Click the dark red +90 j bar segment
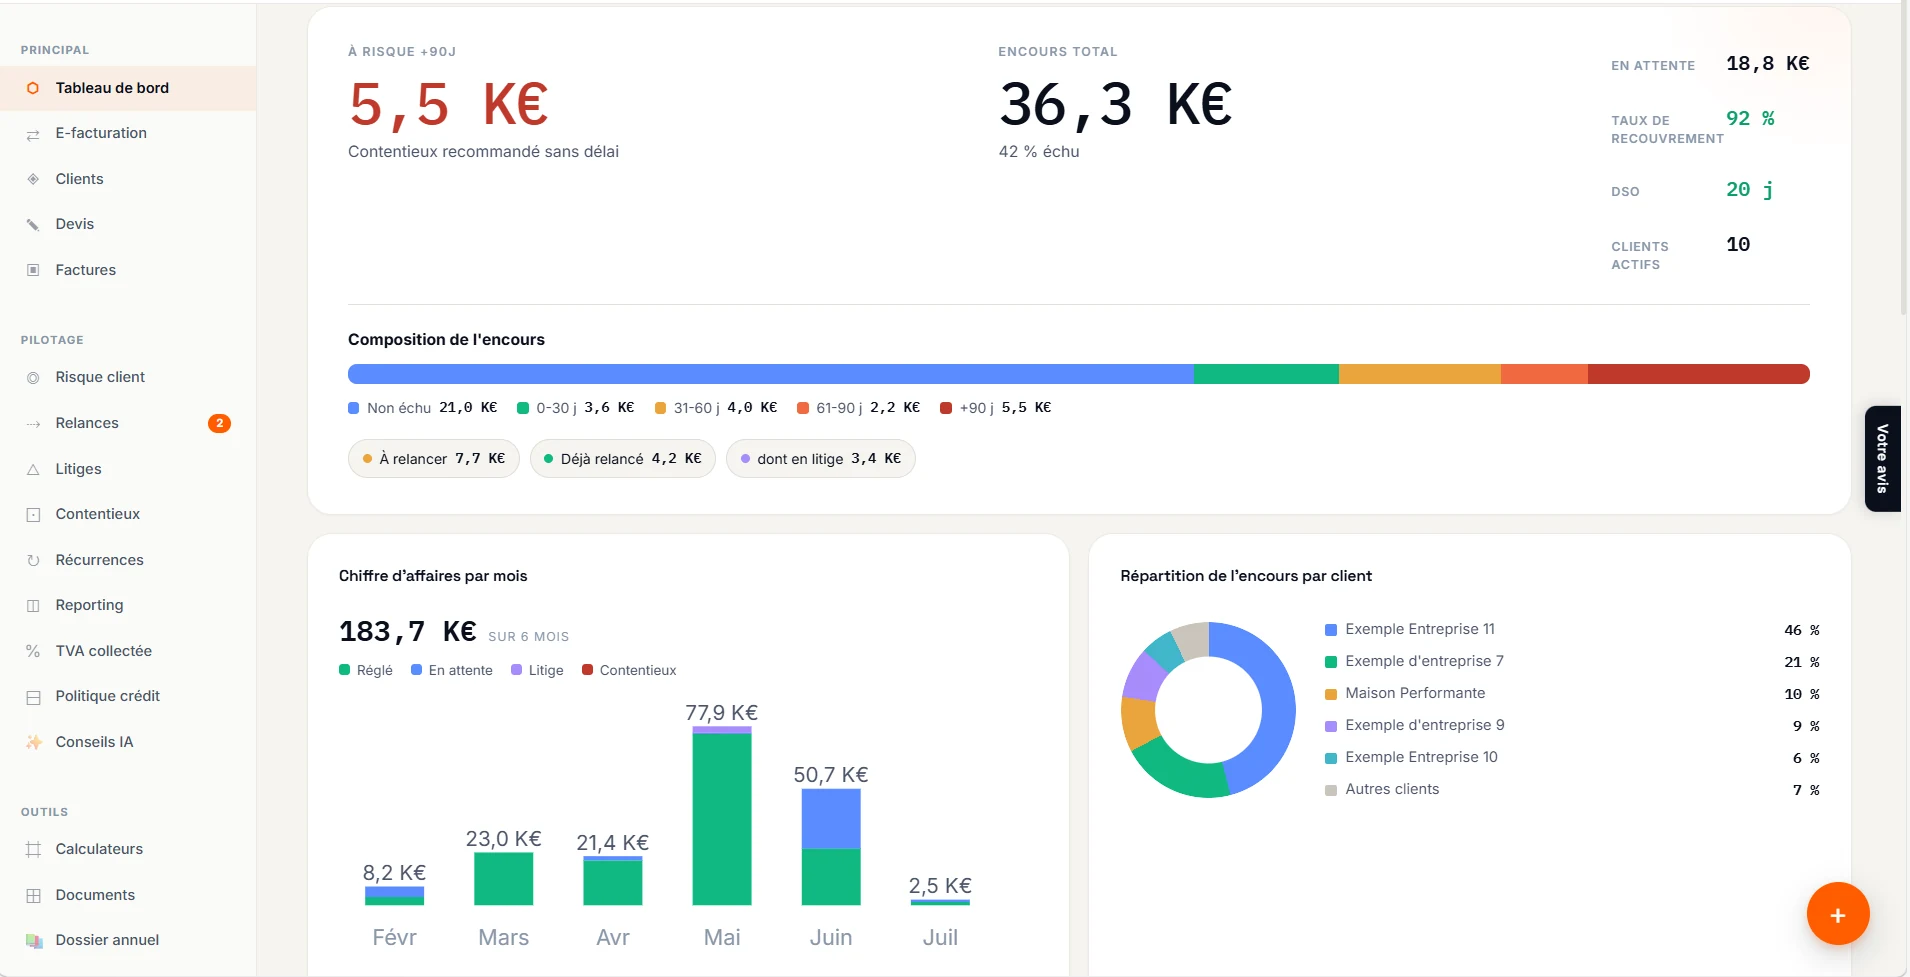1910x977 pixels. tap(1699, 374)
